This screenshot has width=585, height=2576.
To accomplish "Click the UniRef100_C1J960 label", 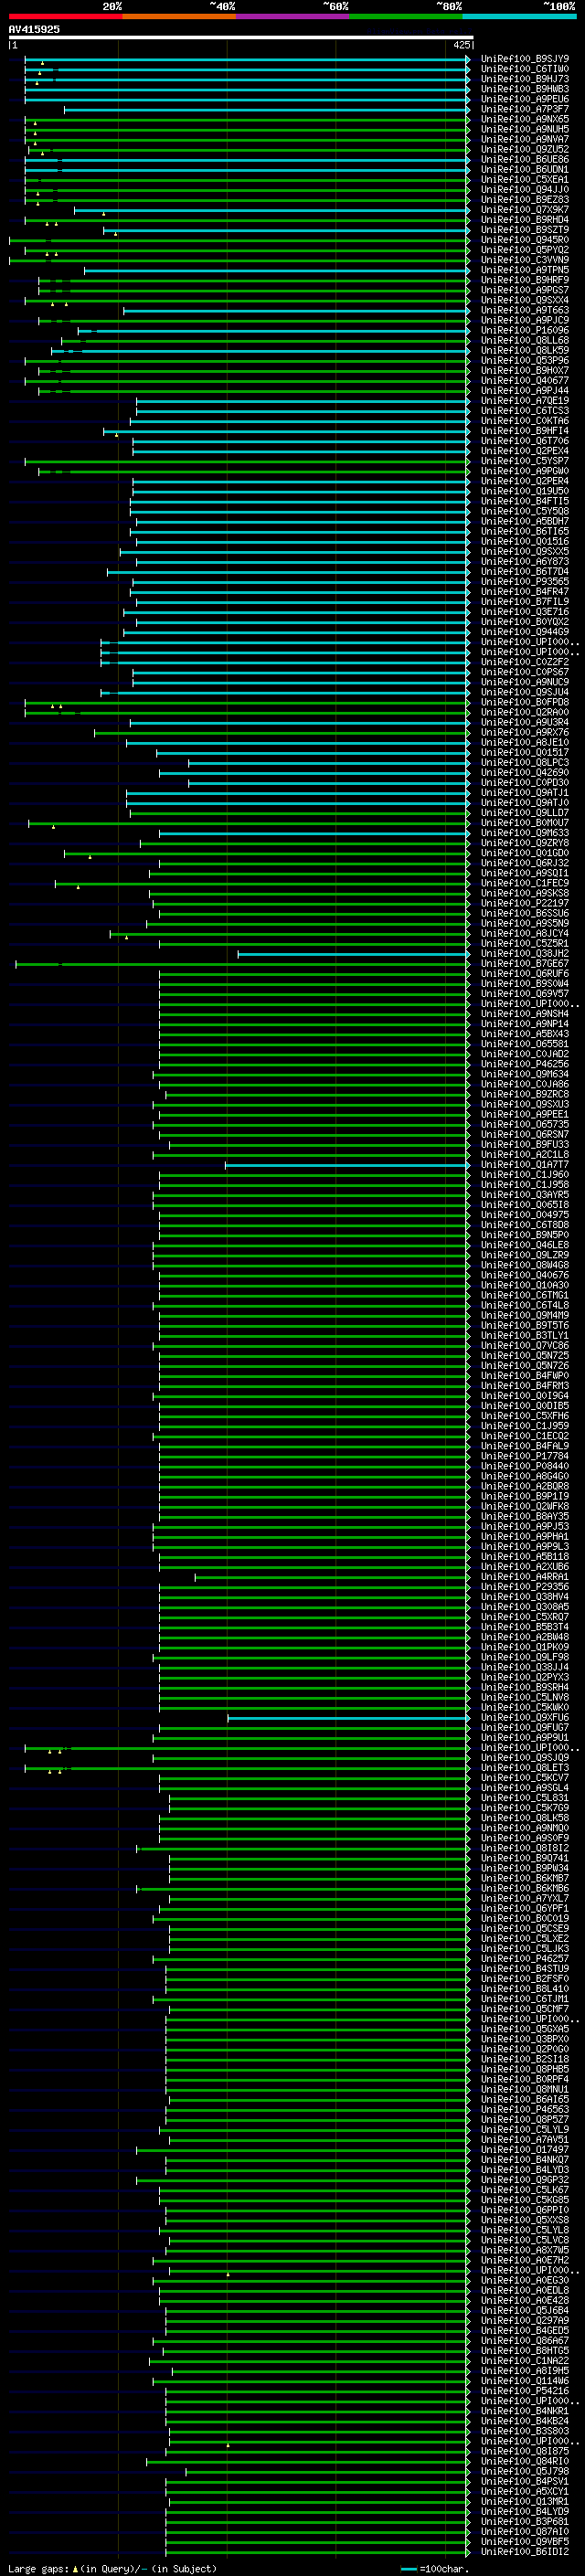I will (525, 1174).
